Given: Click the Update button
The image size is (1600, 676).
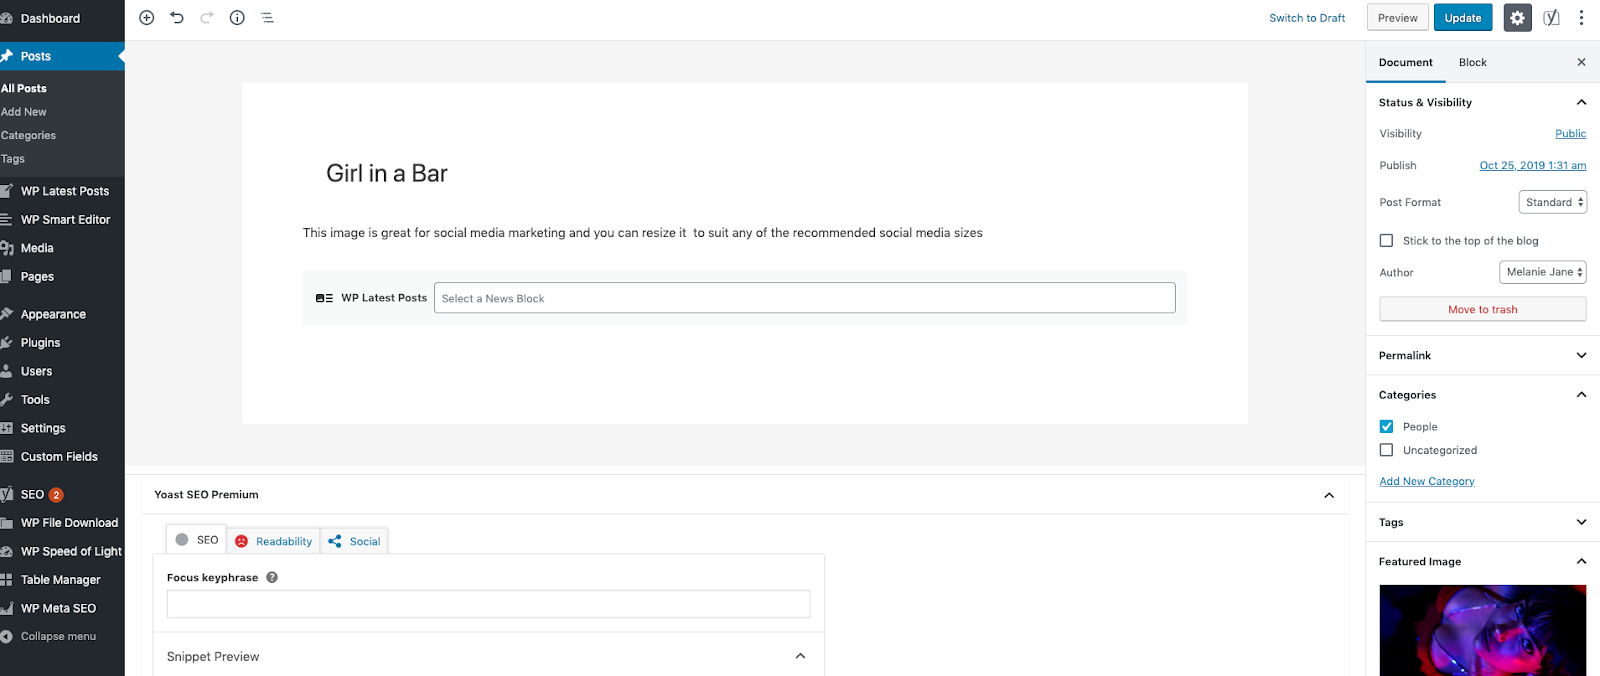Looking at the screenshot, I should pos(1462,18).
